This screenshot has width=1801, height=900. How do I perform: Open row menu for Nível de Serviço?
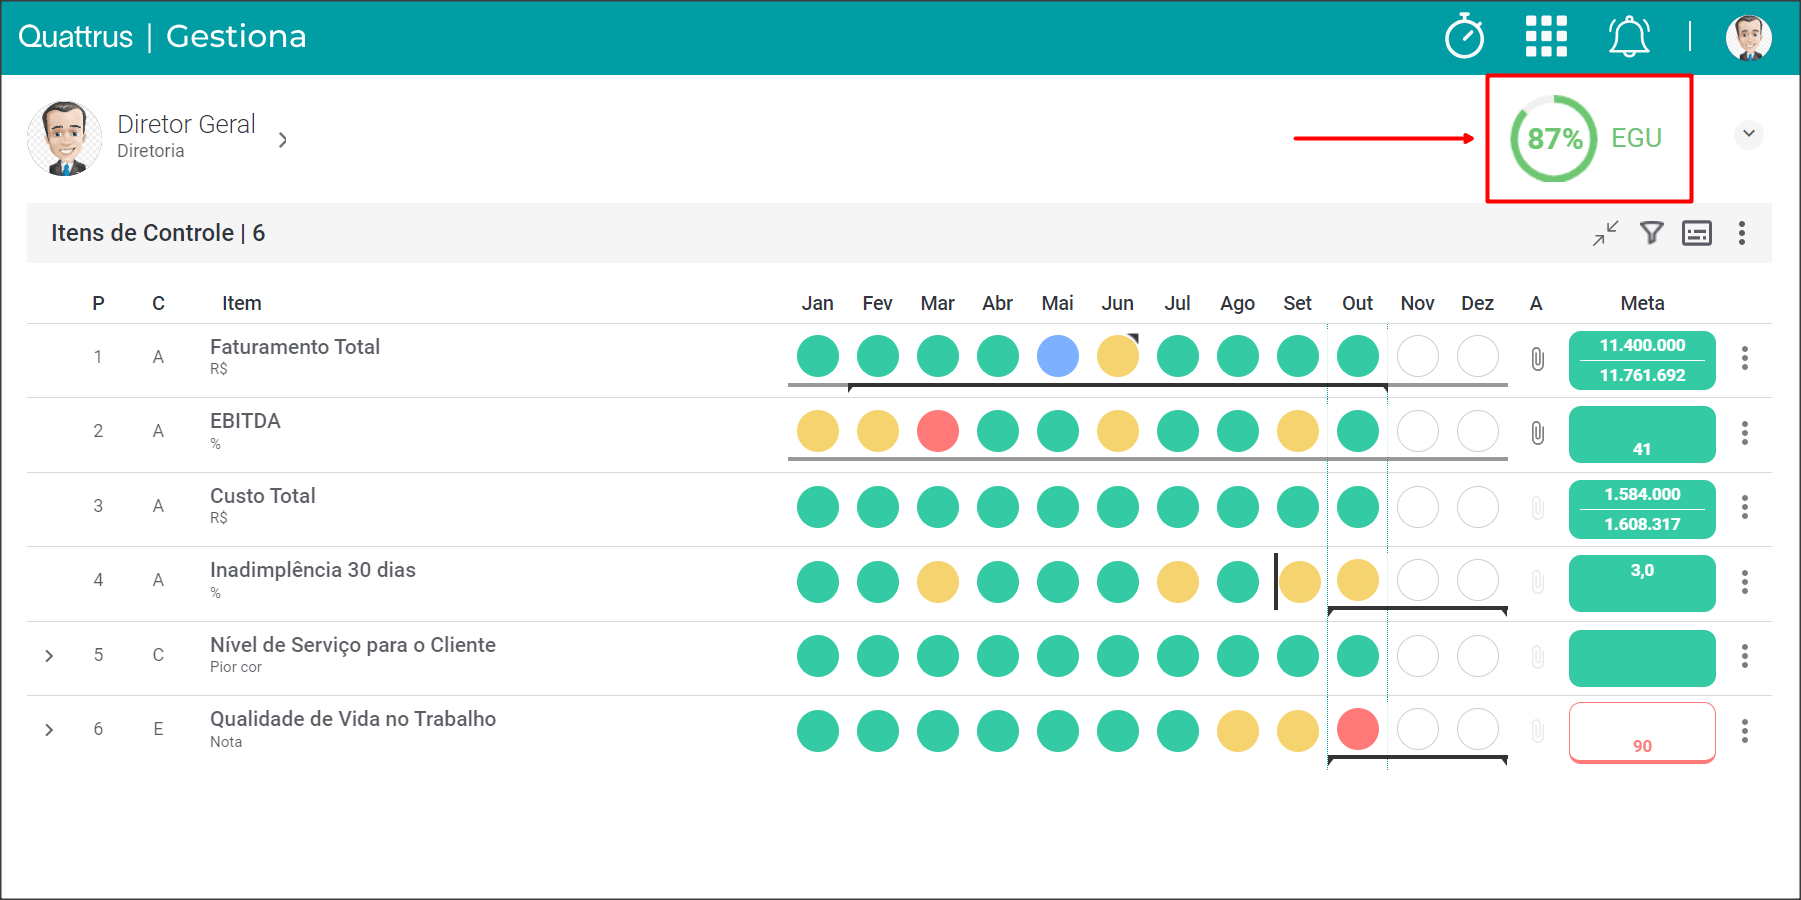point(1745,656)
